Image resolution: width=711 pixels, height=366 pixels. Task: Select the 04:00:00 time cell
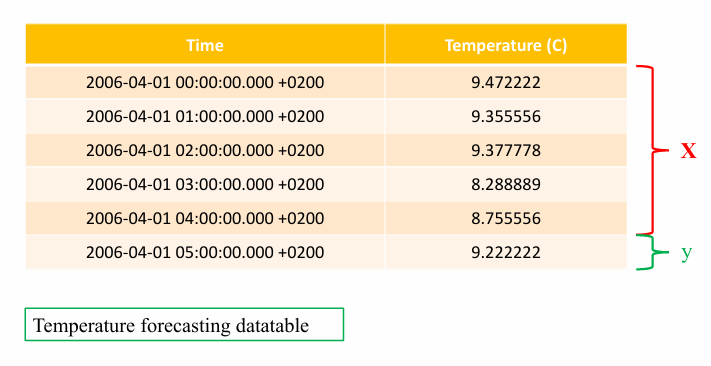pos(205,218)
